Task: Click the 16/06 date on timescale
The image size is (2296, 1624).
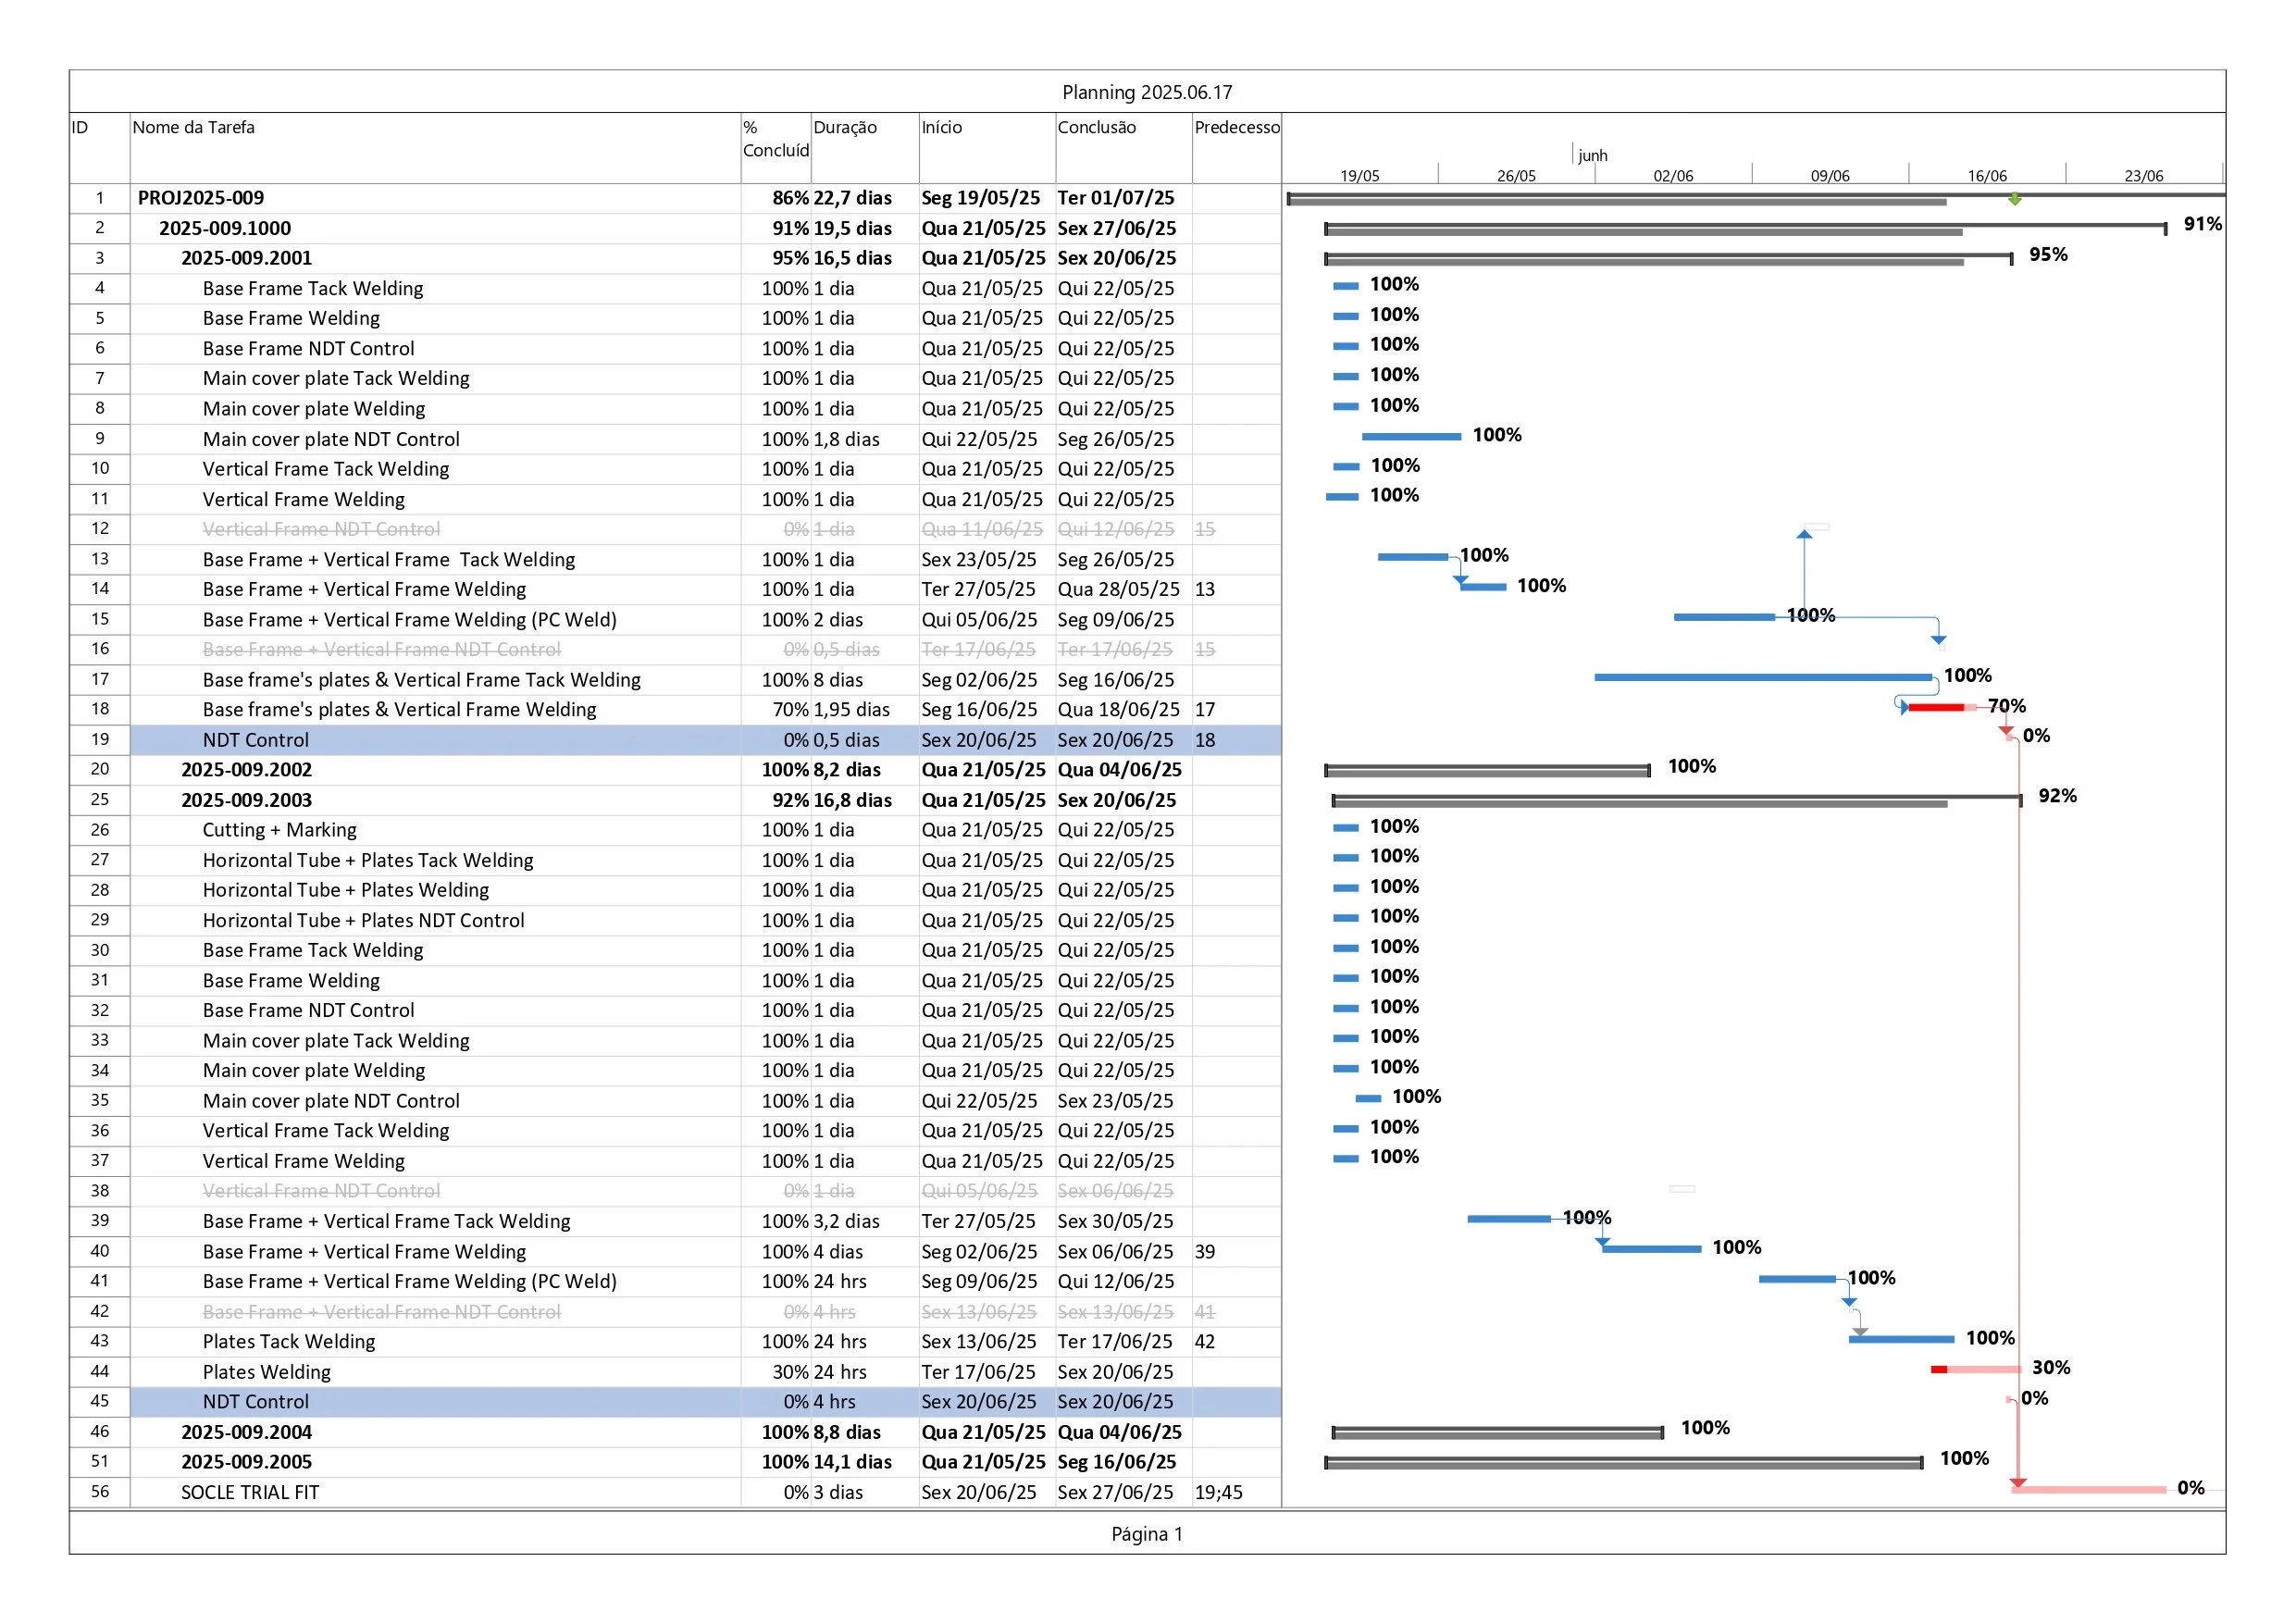Action: point(1986,176)
